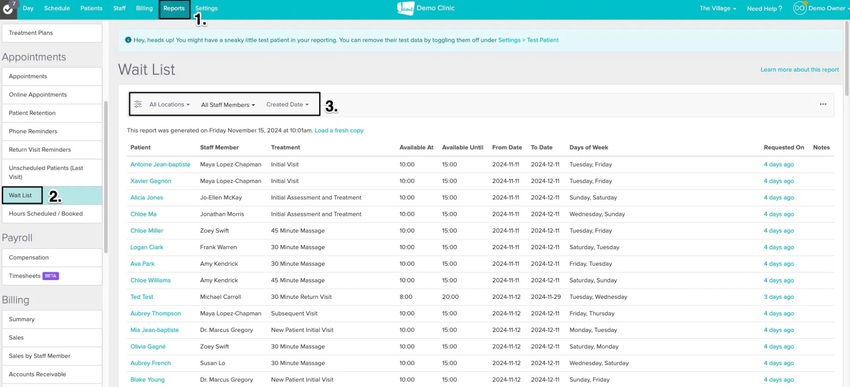Image resolution: width=850 pixels, height=387 pixels.
Task: Open the Created Date filter dropdown
Action: click(287, 105)
